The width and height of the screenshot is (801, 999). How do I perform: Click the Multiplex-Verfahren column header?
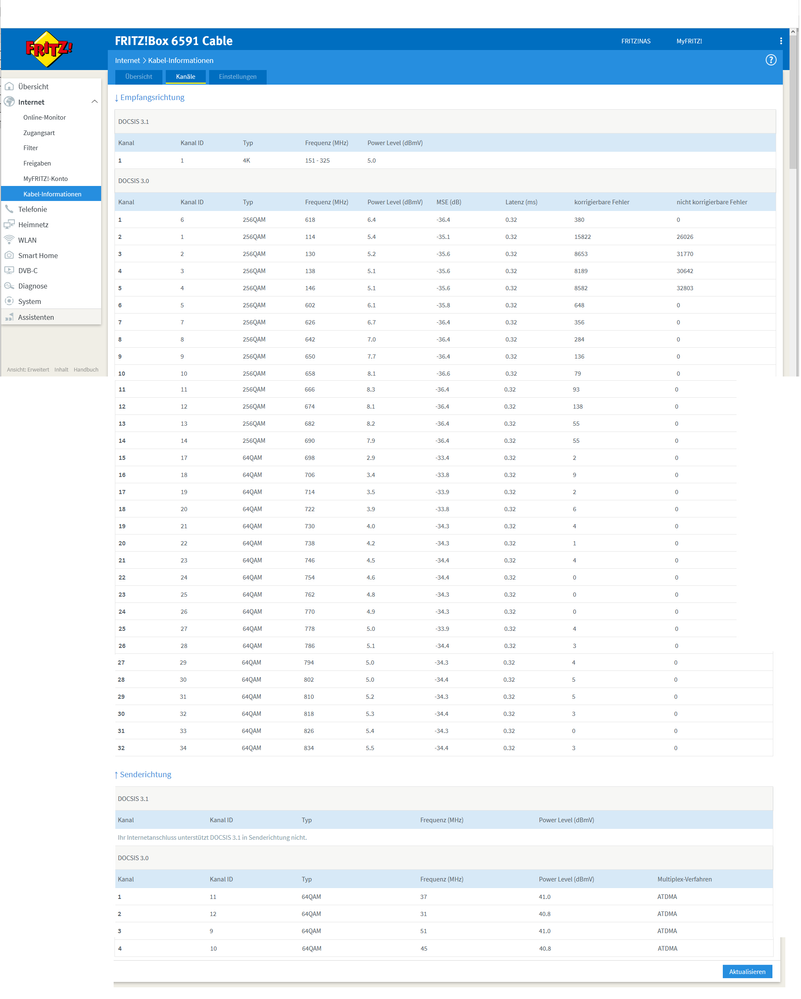pyautogui.click(x=684, y=879)
